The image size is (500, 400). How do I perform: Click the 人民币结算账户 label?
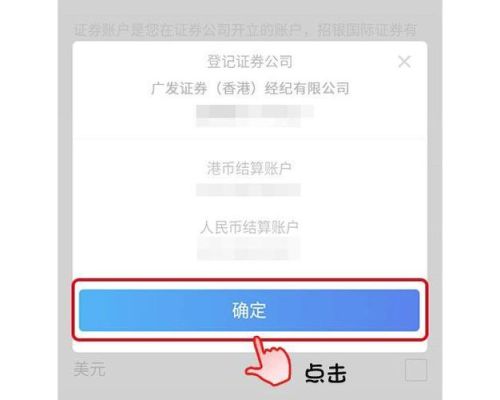tap(249, 227)
